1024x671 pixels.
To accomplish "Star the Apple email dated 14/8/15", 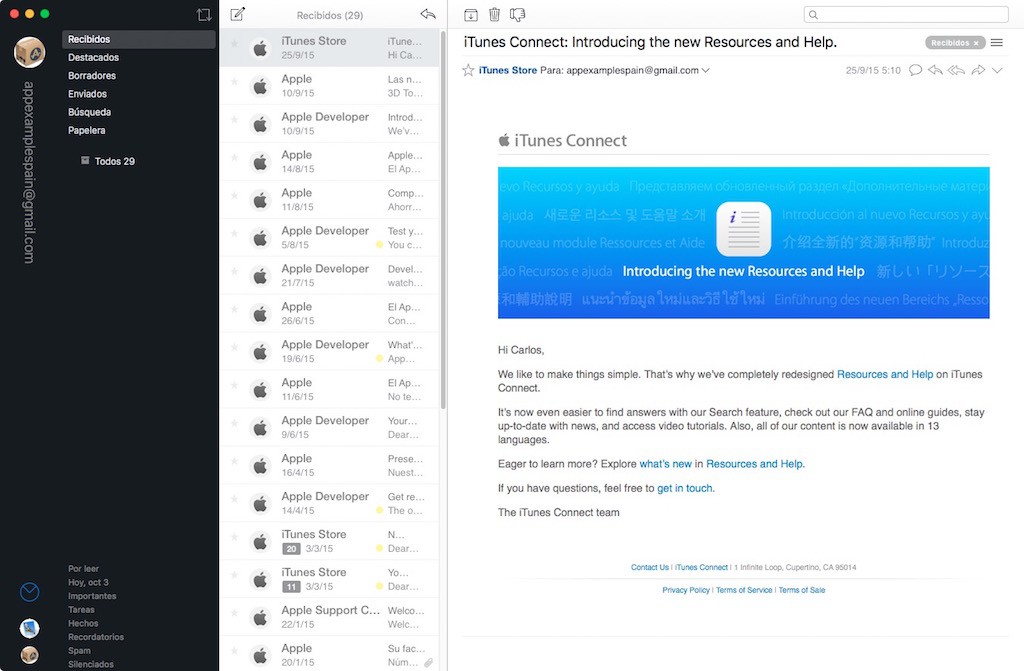I will click(234, 158).
